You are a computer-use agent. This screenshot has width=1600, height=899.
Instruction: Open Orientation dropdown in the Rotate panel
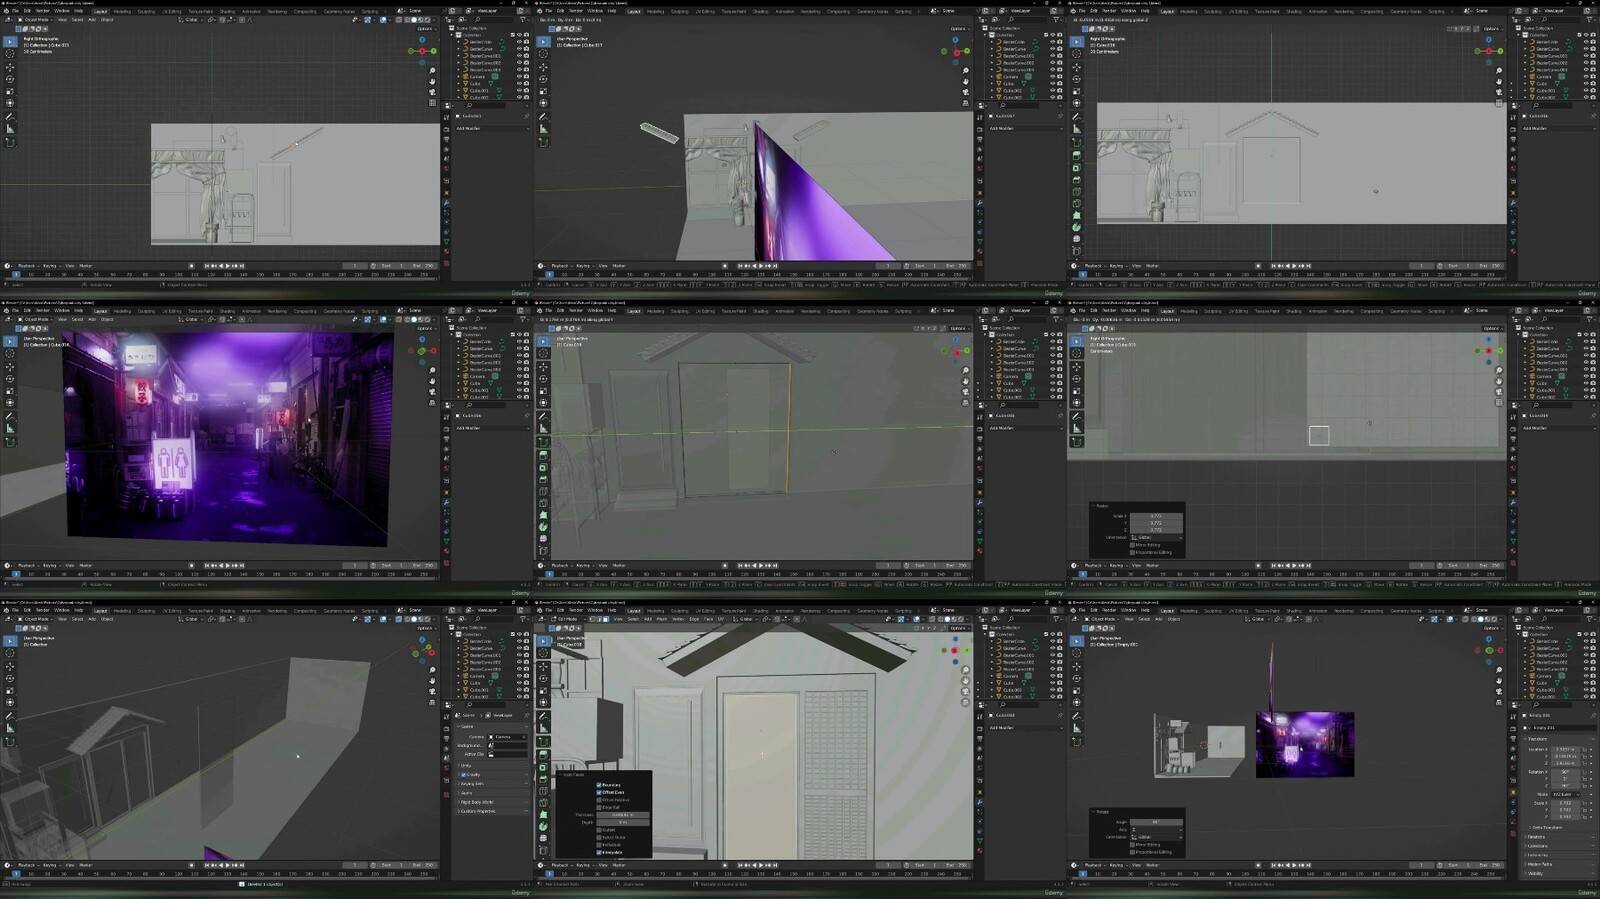click(x=1156, y=837)
